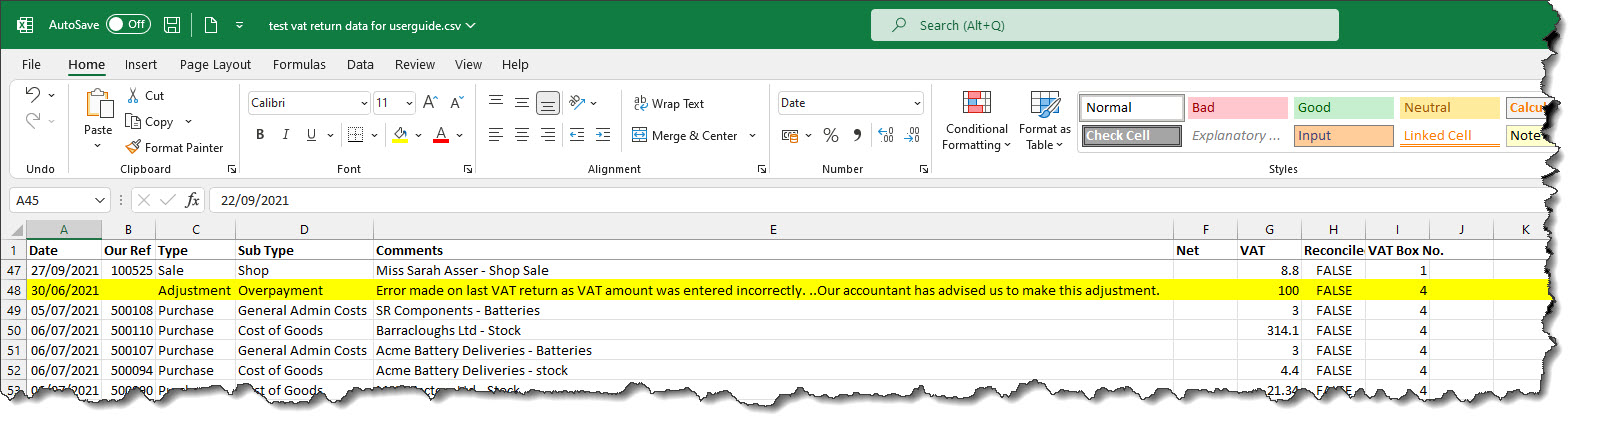1602x427 pixels.
Task: Click the Percent Style icon
Action: point(830,135)
